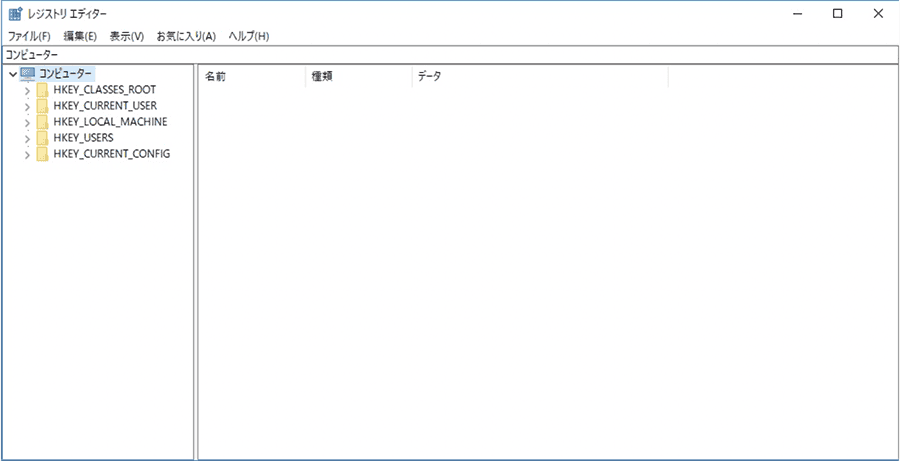Collapse the コンピューター root node chevron
The image size is (900, 461).
click(x=13, y=74)
